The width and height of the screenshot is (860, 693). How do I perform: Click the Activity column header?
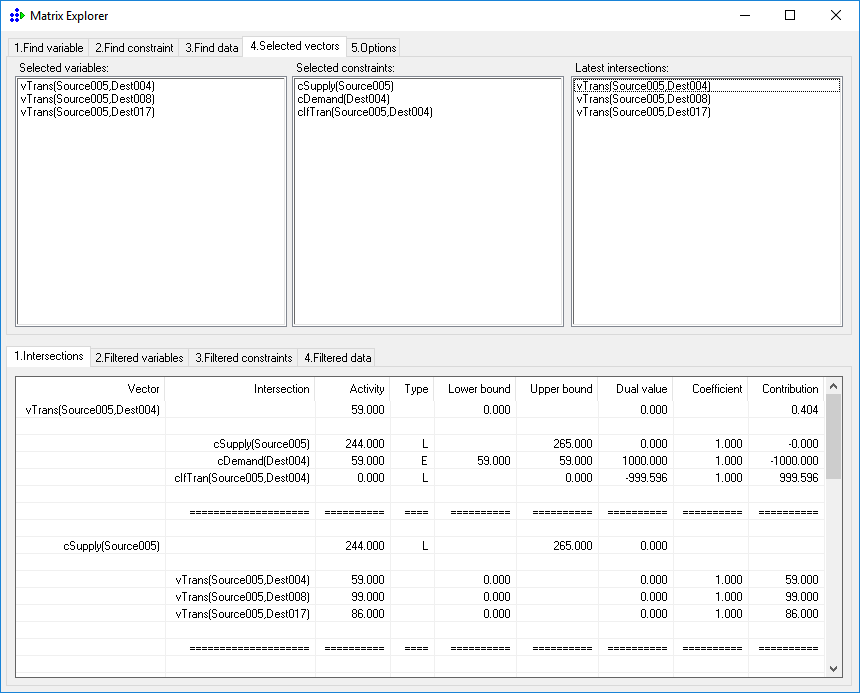pyautogui.click(x=366, y=389)
